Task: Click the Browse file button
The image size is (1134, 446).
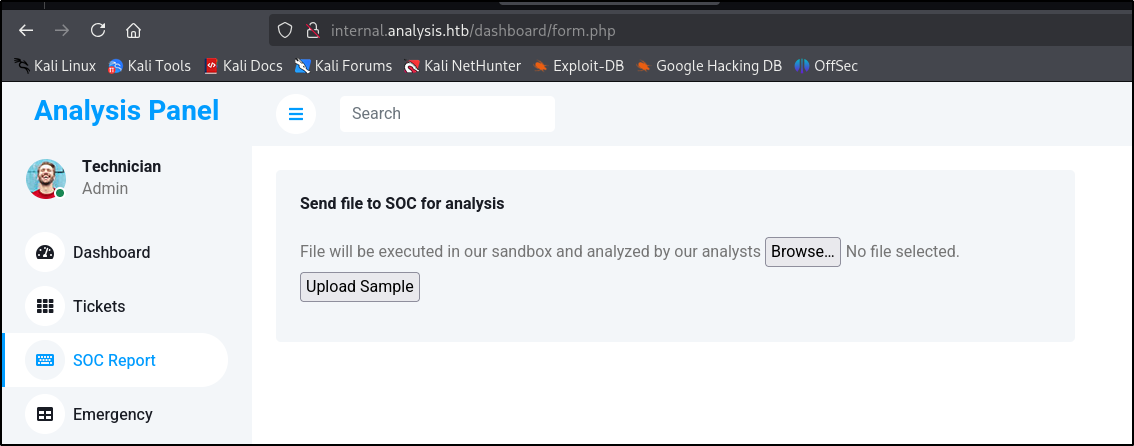Action: tap(802, 252)
